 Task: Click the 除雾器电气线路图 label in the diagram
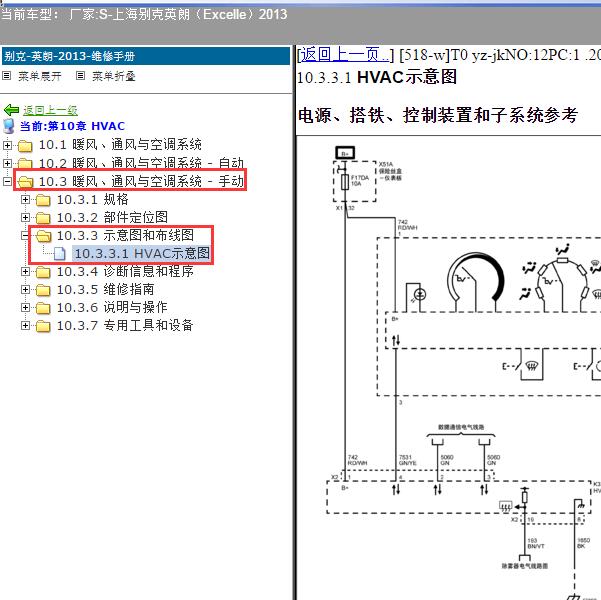coord(525,566)
